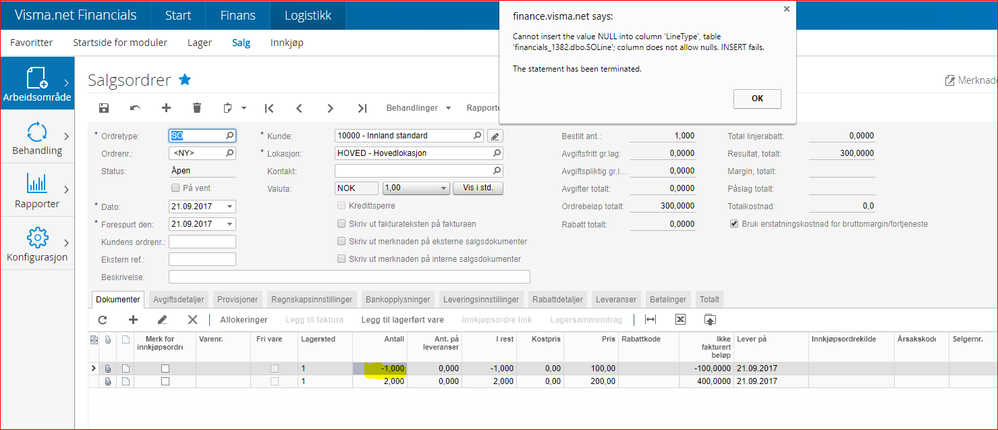
Task: Open the search lookup in Ordretype field
Action: [230, 135]
